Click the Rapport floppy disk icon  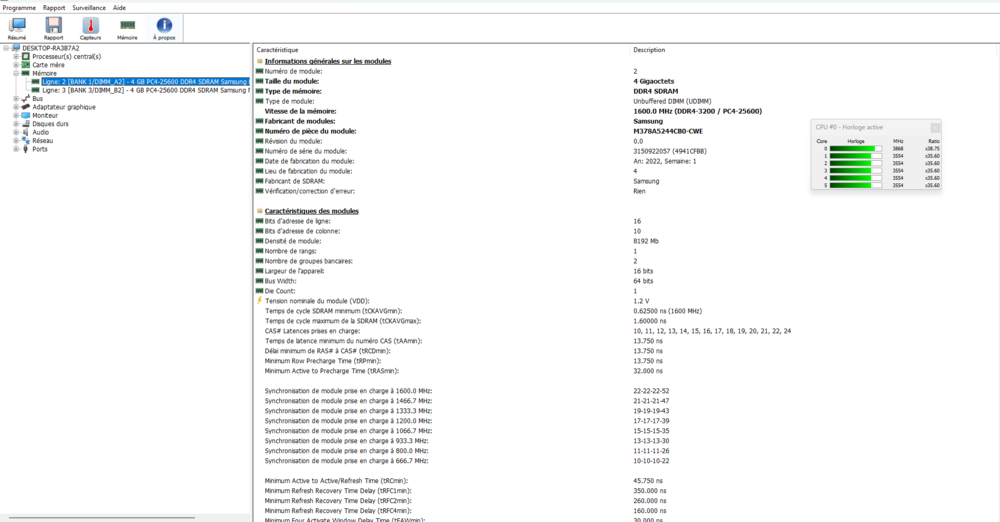53,28
